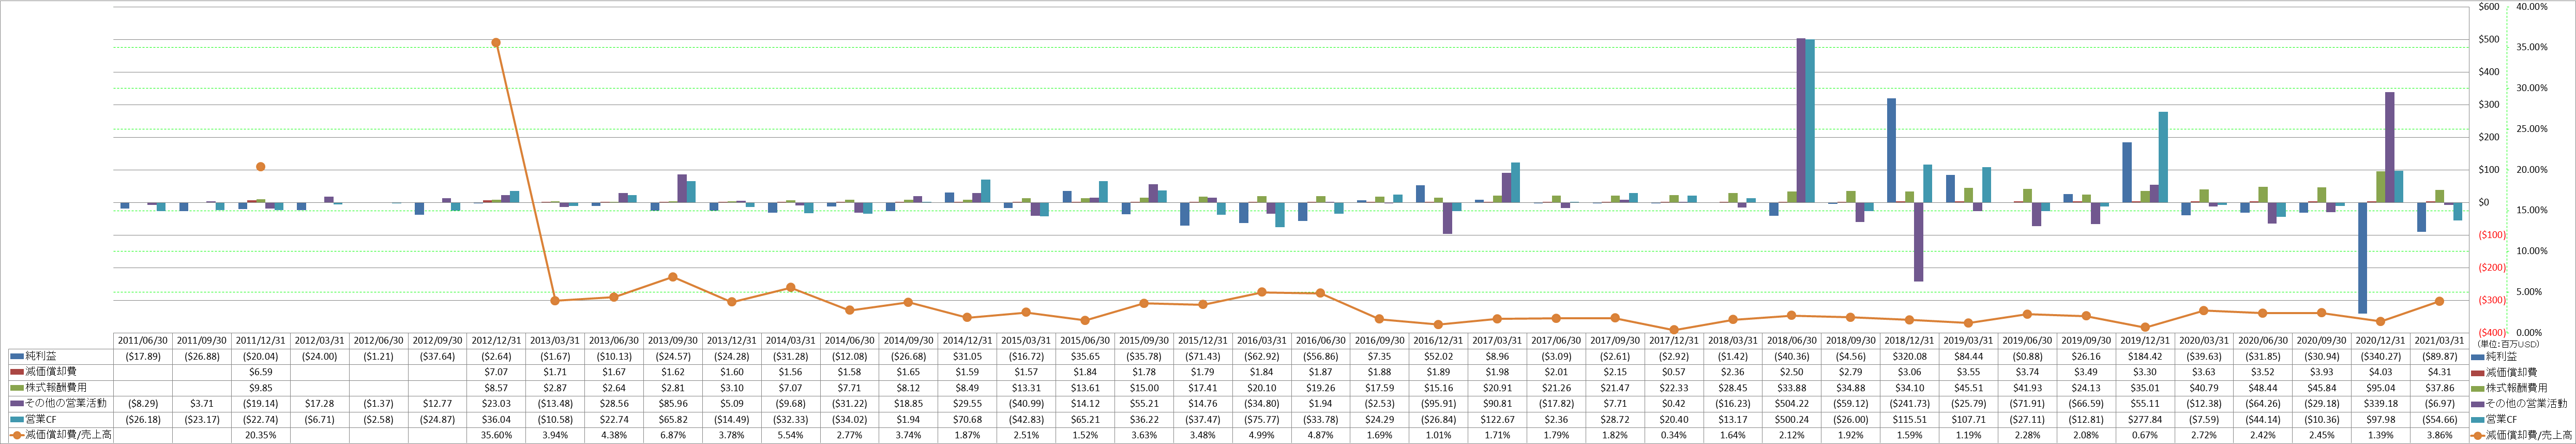Click the purple その他の営業活動 swatch in the data table
Image resolution: width=2576 pixels, height=444 pixels.
click(x=16, y=404)
